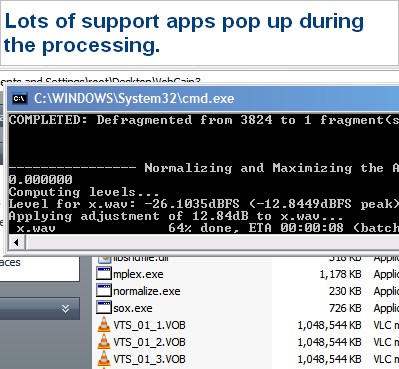Click the VLC type entry for VTS_01_2.VOB
399x369 pixels.
[x=386, y=342]
